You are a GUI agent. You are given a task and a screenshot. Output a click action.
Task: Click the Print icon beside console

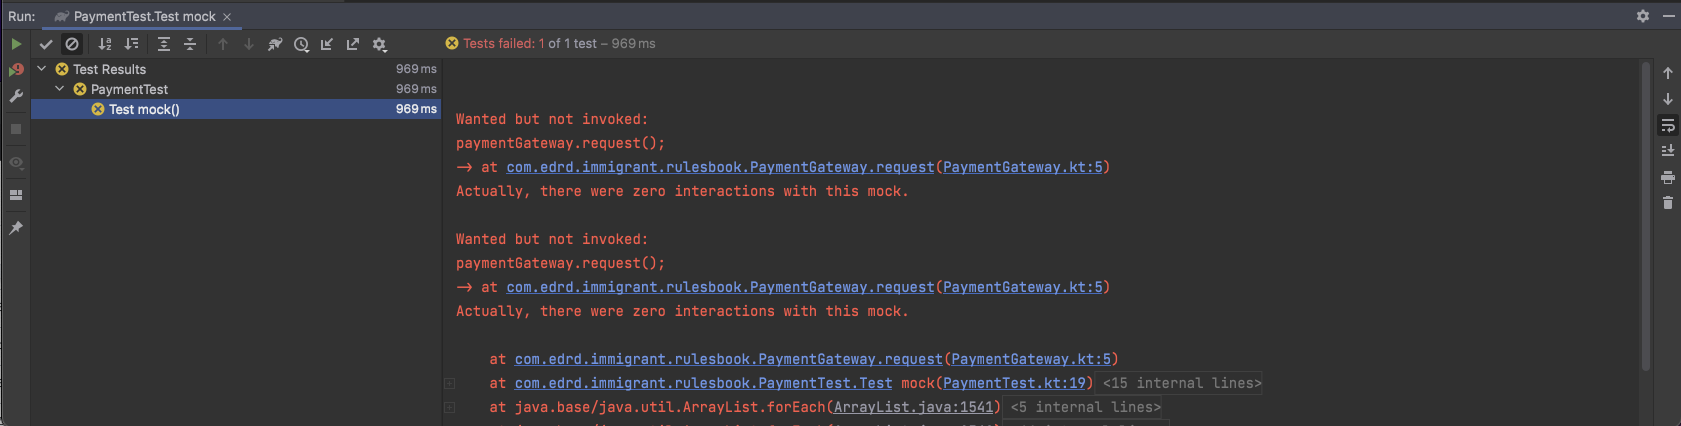[1668, 177]
